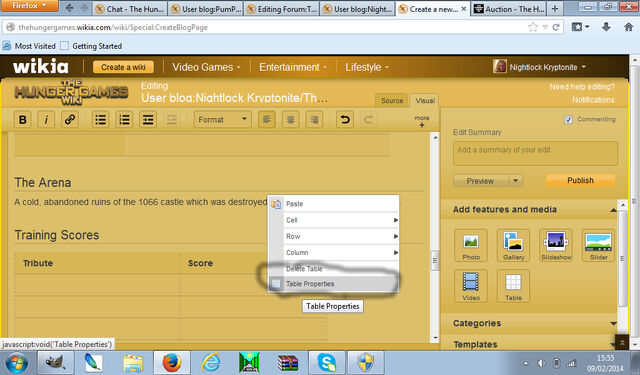
Task: Add a Video to the blog
Action: (471, 286)
